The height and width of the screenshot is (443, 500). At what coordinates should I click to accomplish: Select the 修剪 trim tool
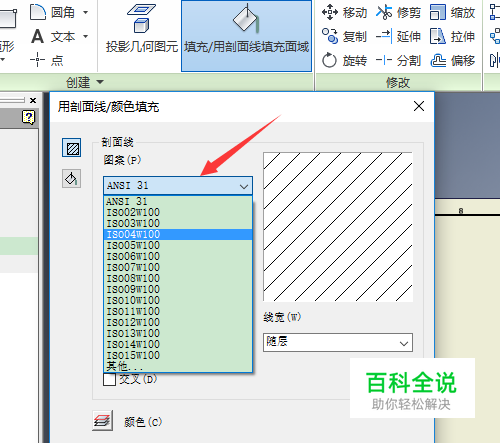(x=398, y=13)
